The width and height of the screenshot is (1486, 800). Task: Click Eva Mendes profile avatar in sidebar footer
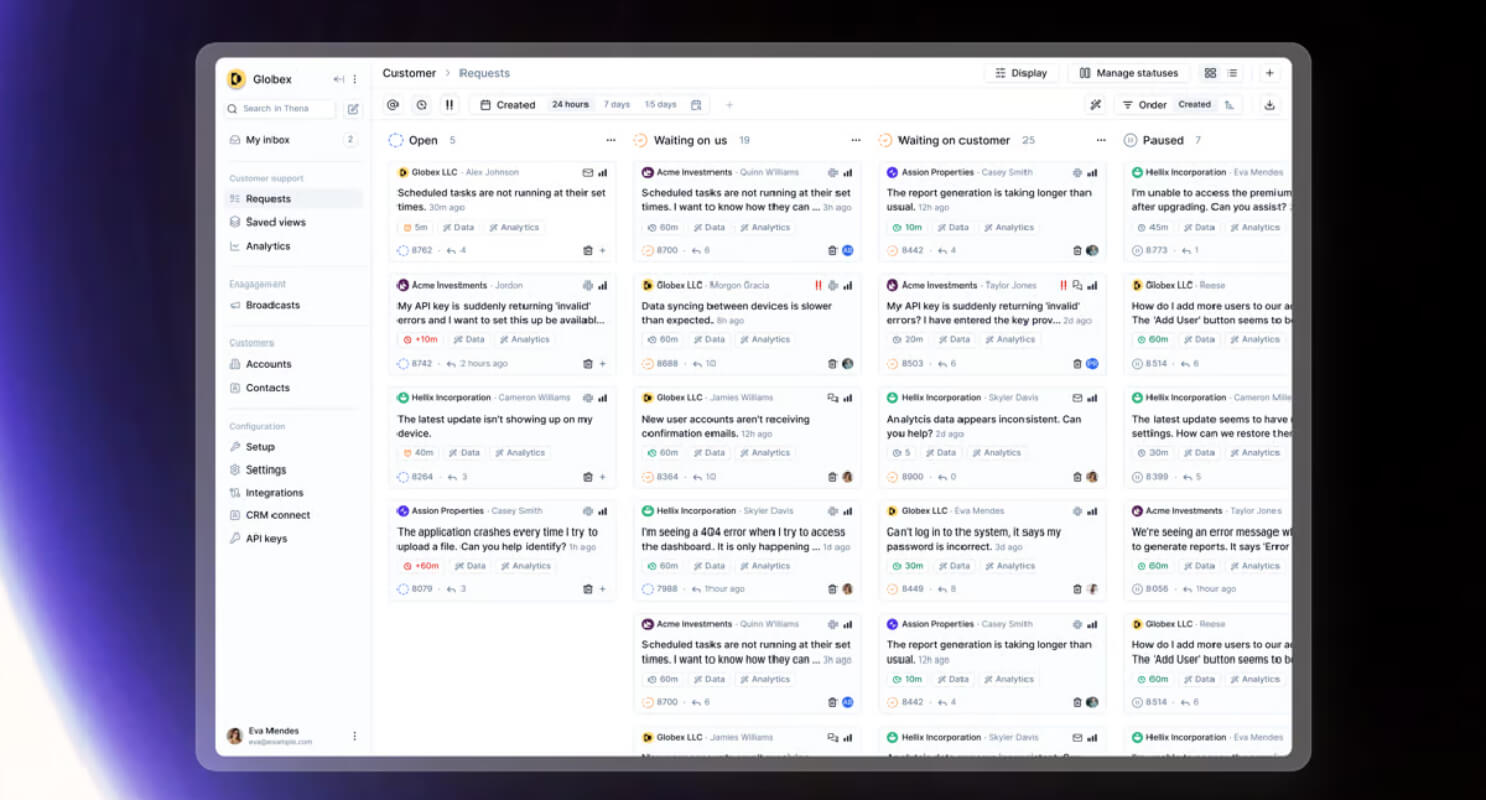(x=235, y=736)
